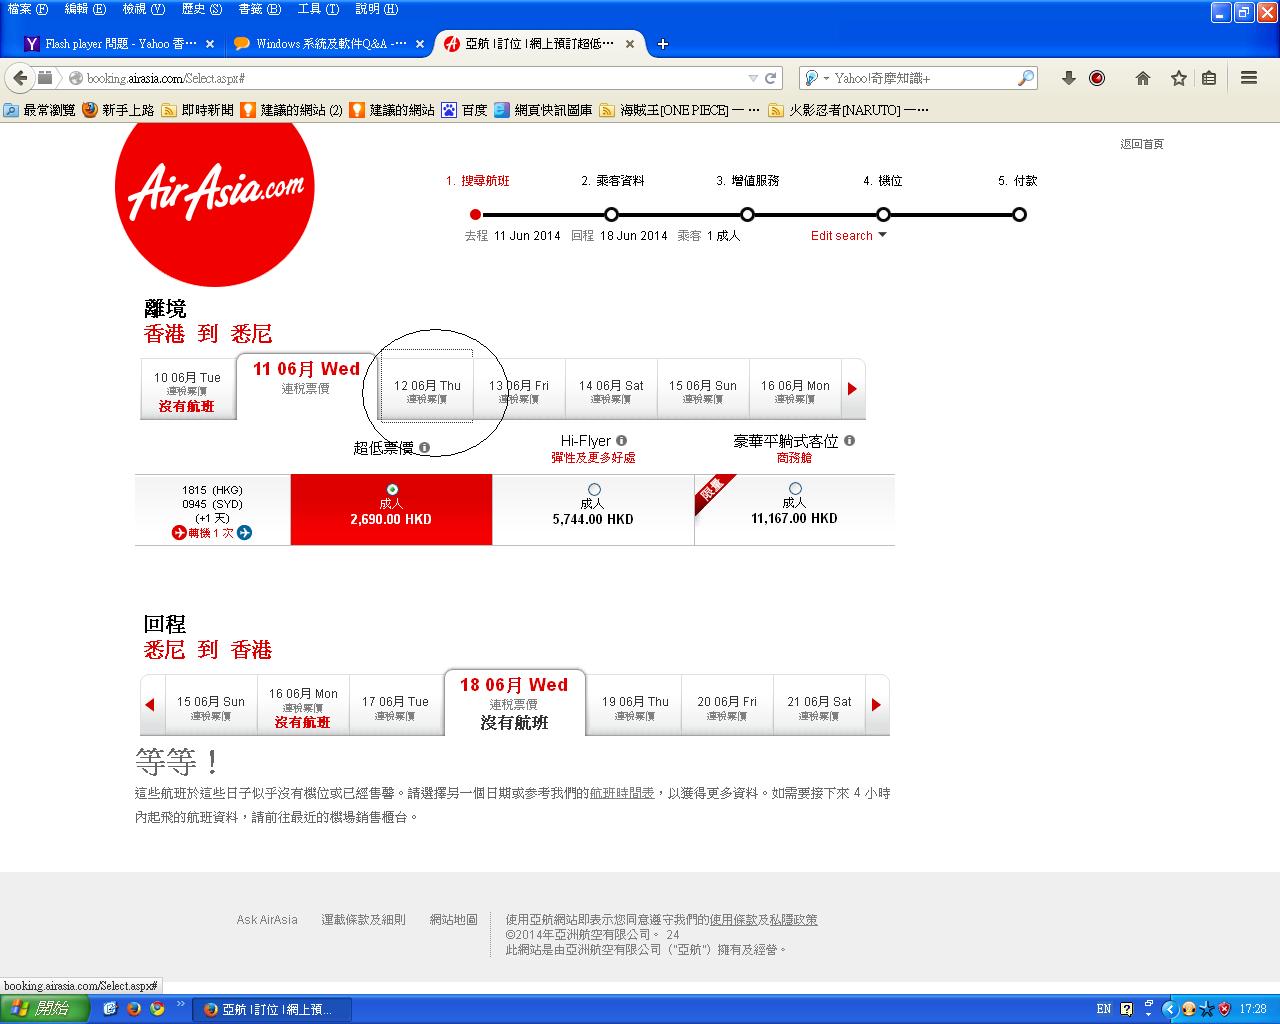Click 返回首頁 link

coord(1142,144)
